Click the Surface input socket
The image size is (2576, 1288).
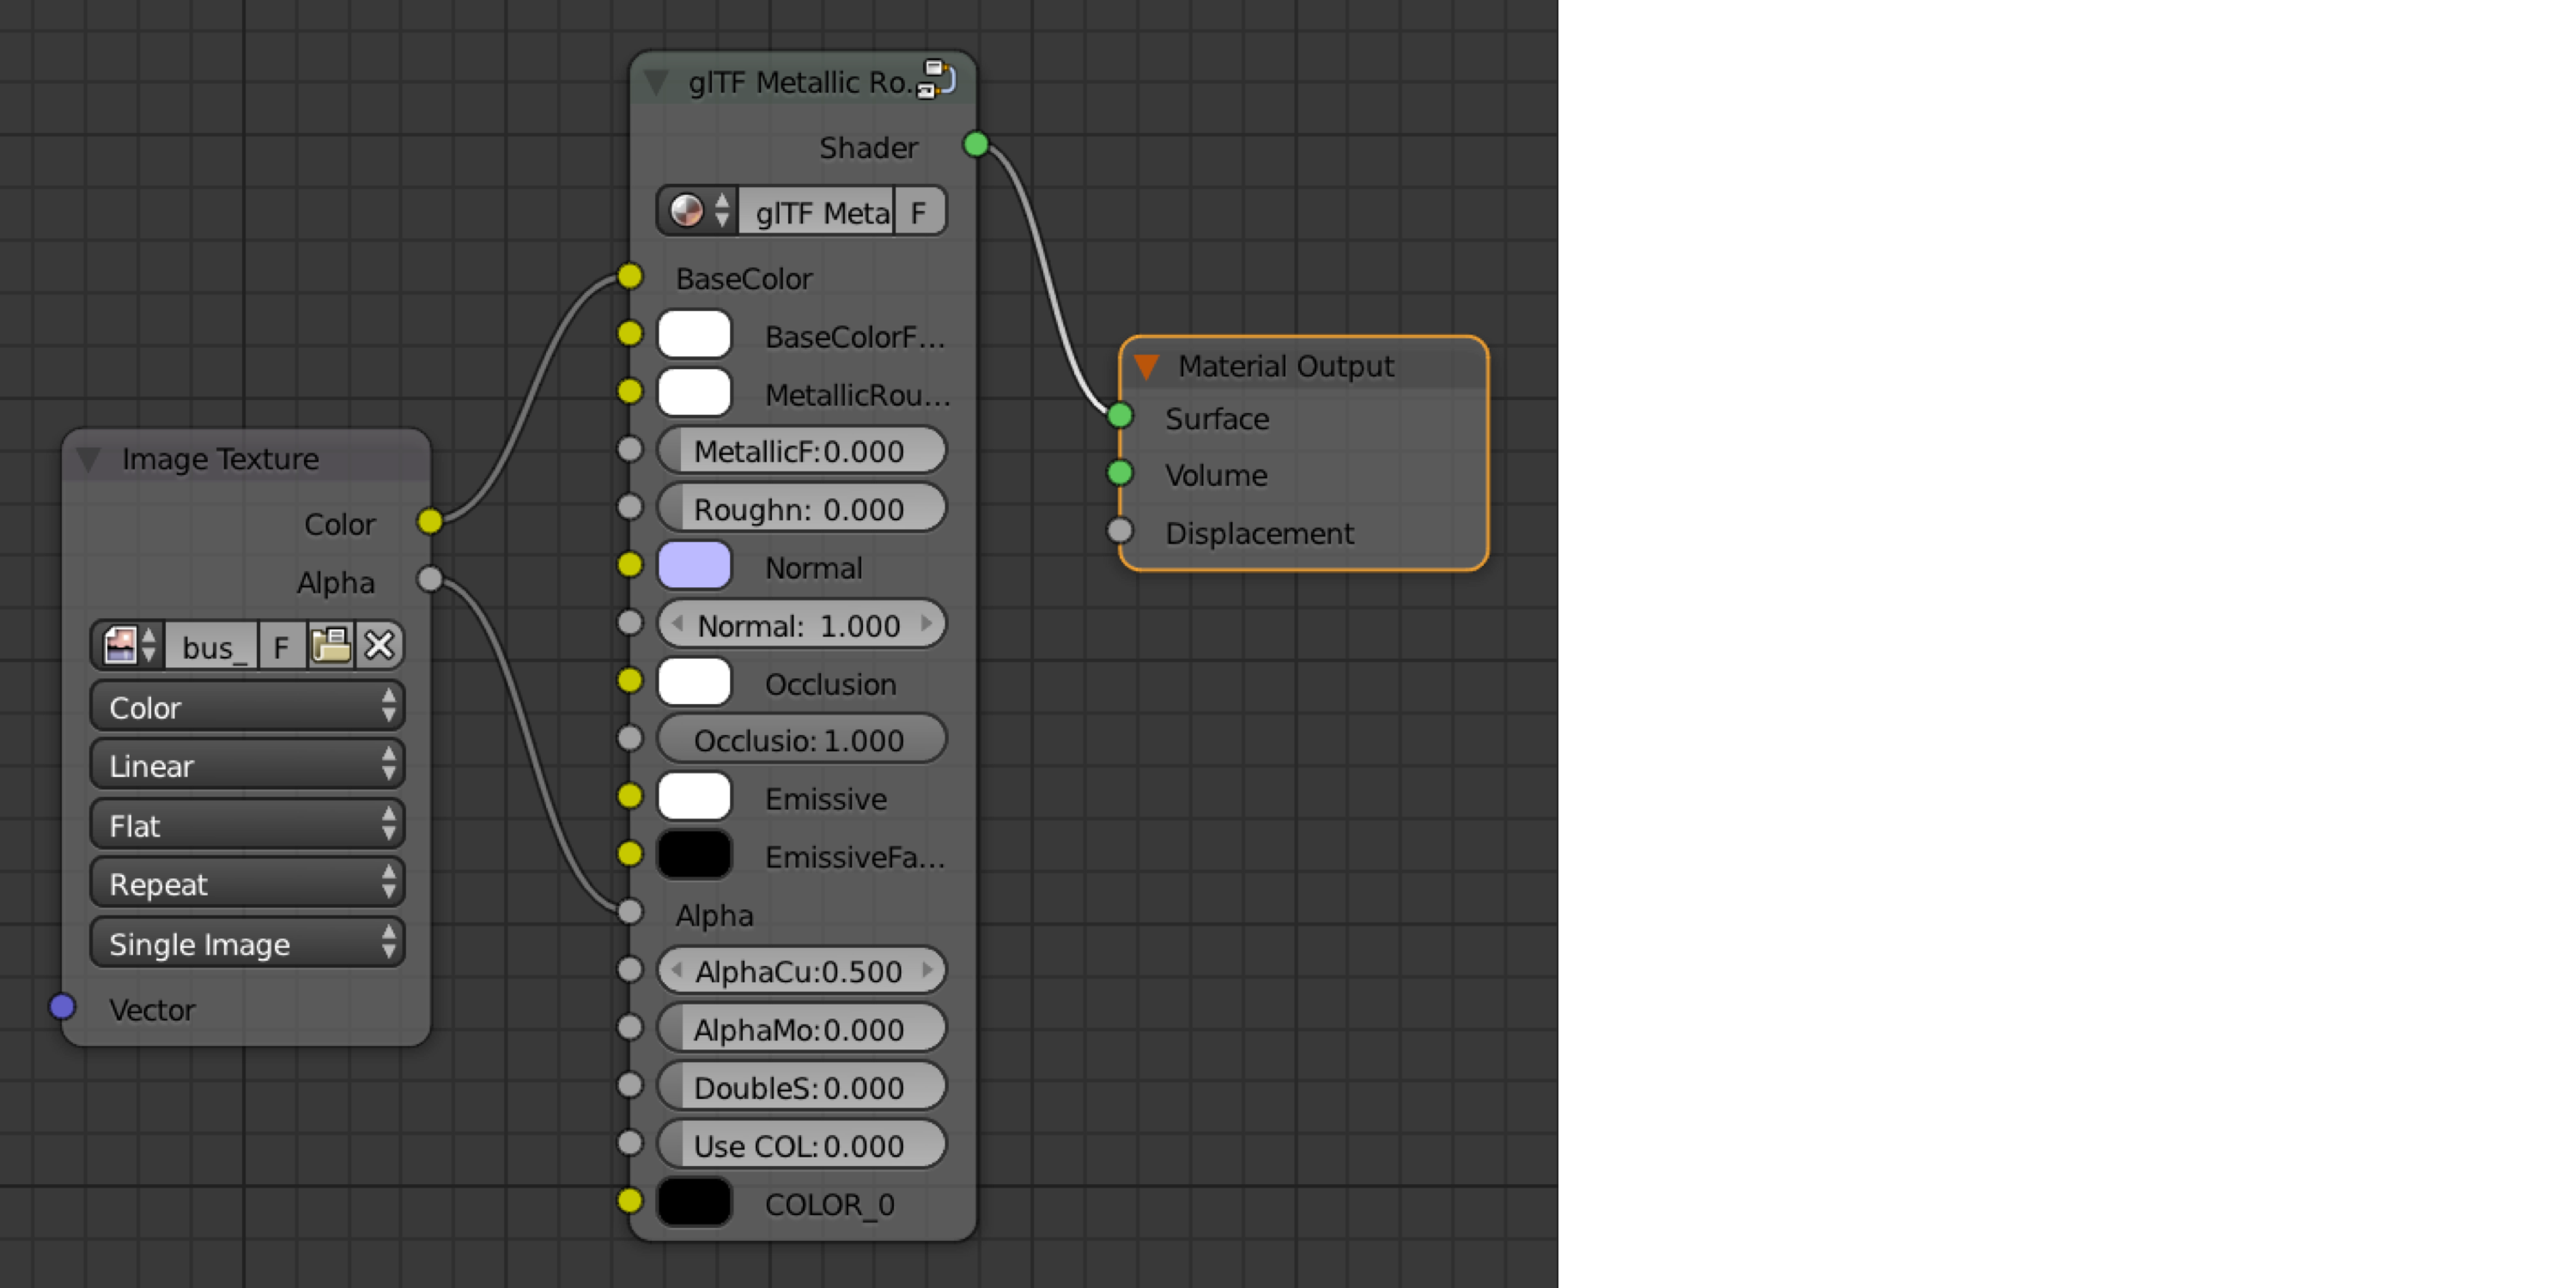coord(1120,416)
